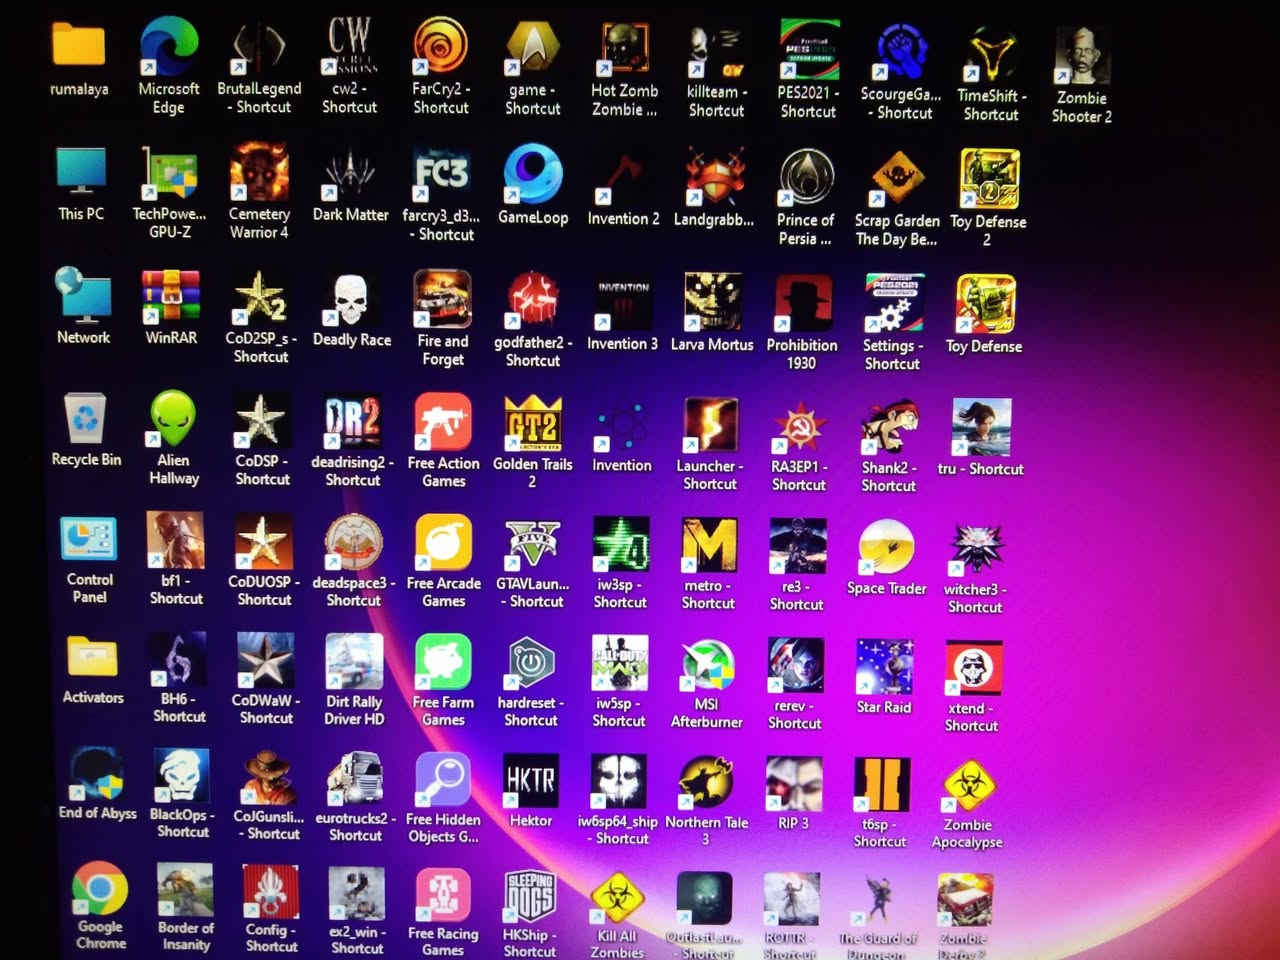Click the Cemetery Warrior 4 icon

[x=259, y=173]
